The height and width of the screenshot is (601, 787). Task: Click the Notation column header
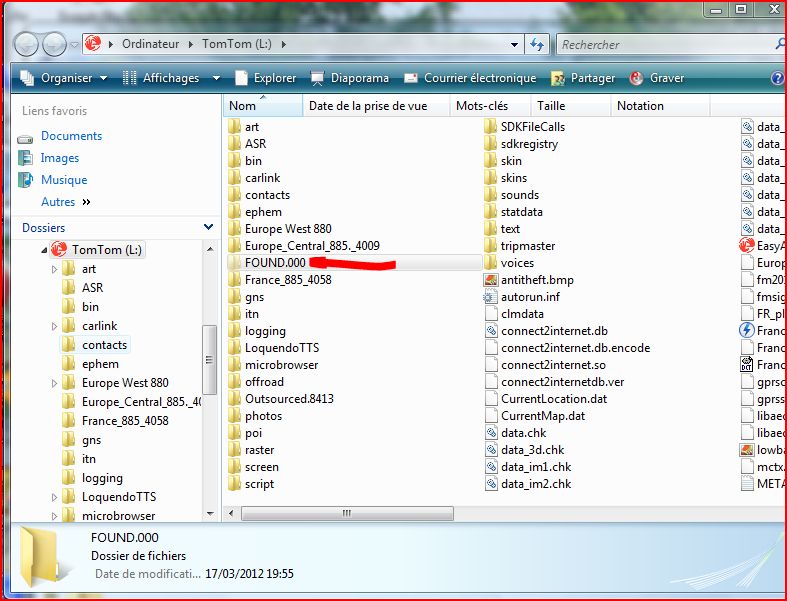660,106
